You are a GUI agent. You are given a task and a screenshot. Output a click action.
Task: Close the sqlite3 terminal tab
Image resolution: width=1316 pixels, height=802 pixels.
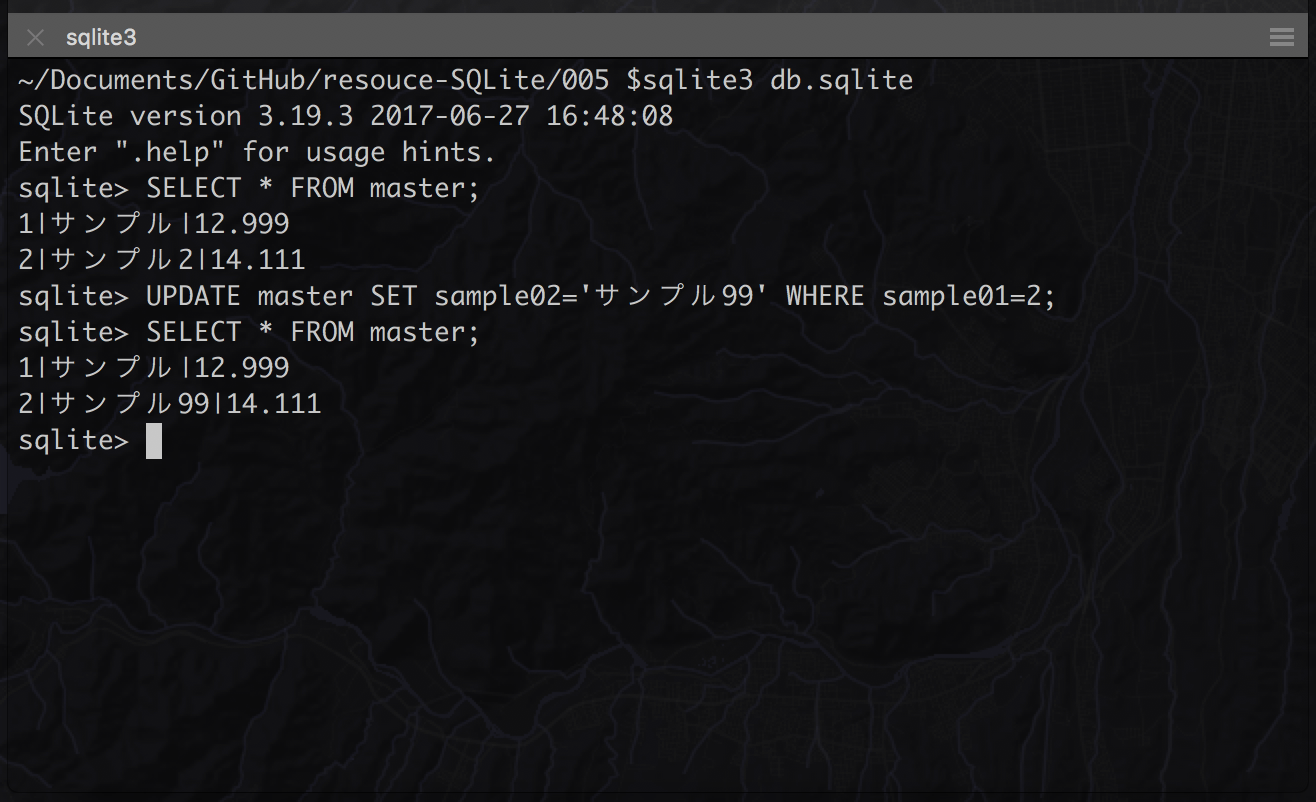point(36,38)
